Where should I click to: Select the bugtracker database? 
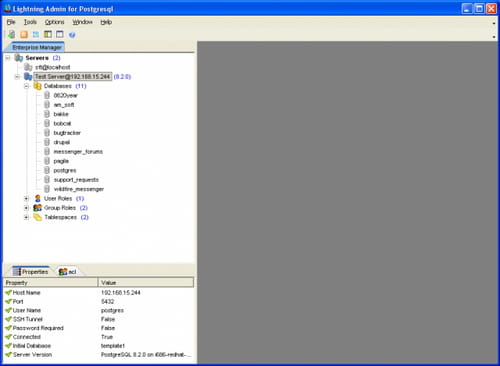coord(67,133)
